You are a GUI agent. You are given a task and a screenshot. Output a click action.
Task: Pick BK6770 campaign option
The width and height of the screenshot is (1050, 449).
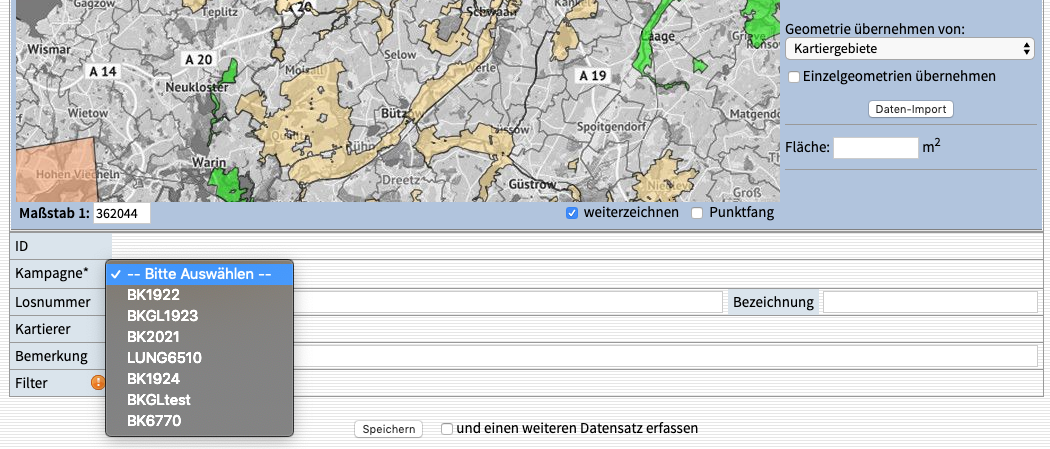click(200, 422)
